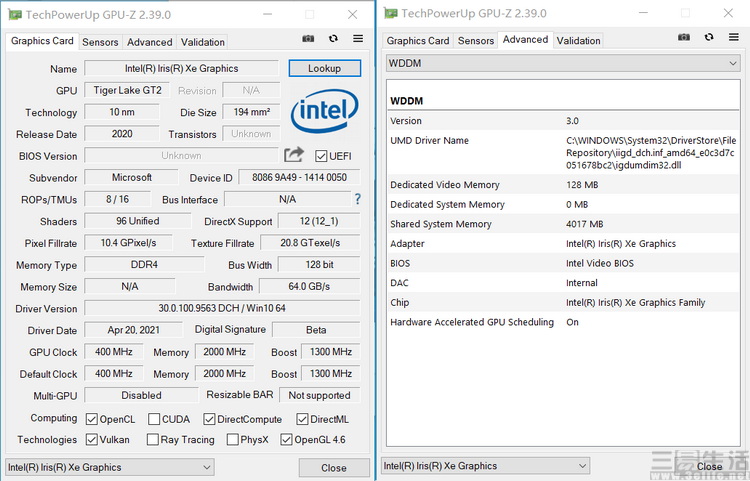Switch to Graphics Card tab in right window
Viewport: 750px width, 481px height.
418,41
